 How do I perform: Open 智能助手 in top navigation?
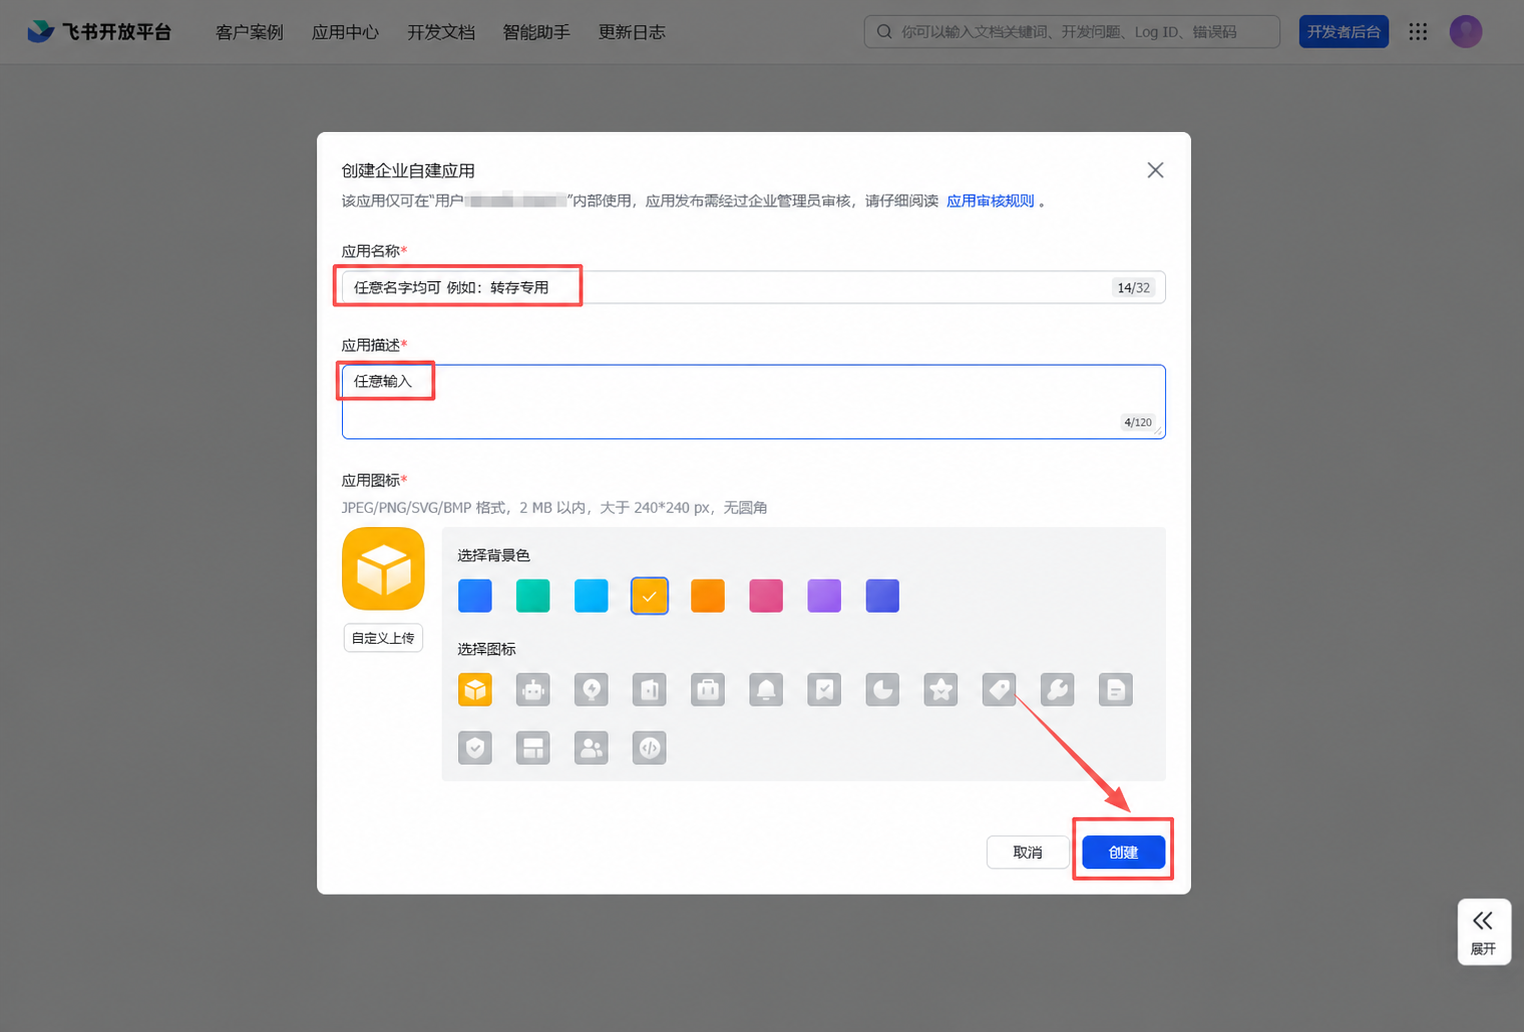click(x=536, y=32)
